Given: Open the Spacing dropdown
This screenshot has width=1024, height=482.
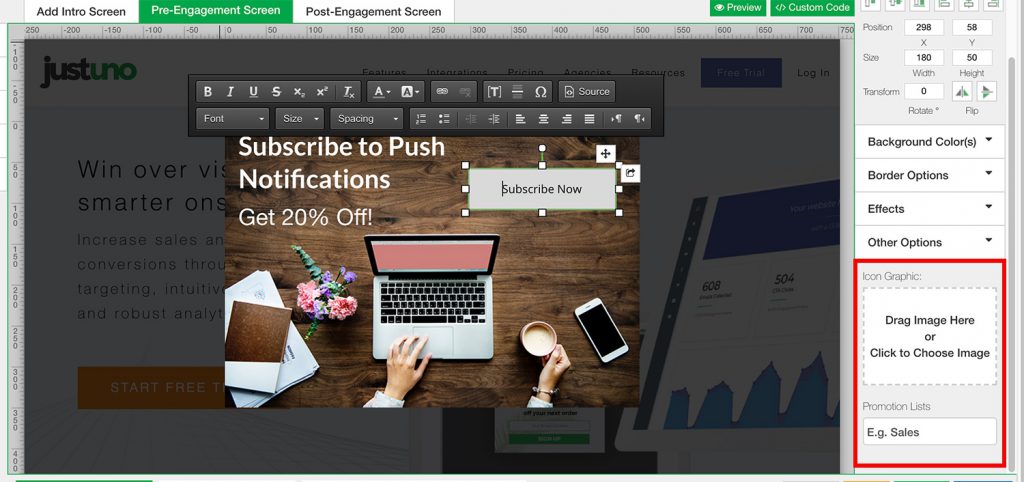Looking at the screenshot, I should pos(366,119).
